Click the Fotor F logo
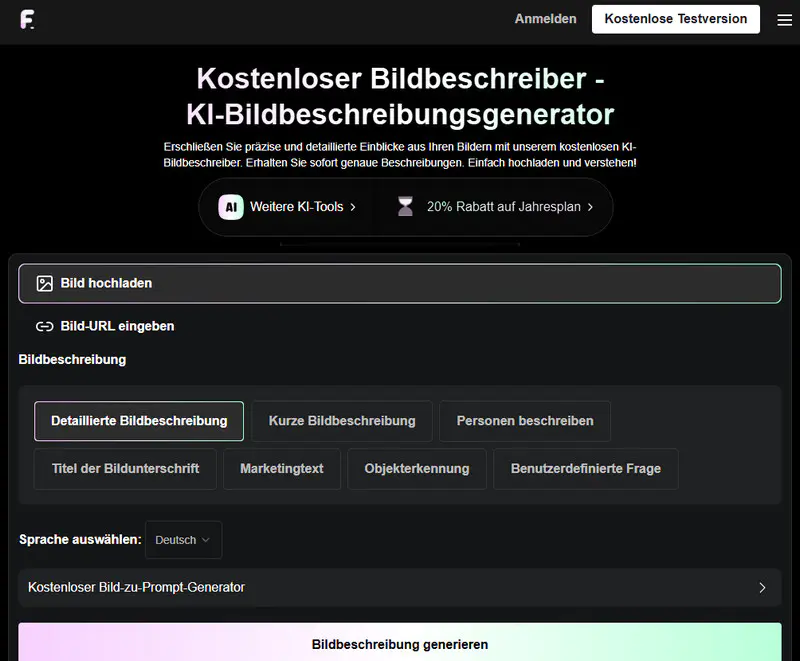Viewport: 800px width, 661px height. click(29, 19)
